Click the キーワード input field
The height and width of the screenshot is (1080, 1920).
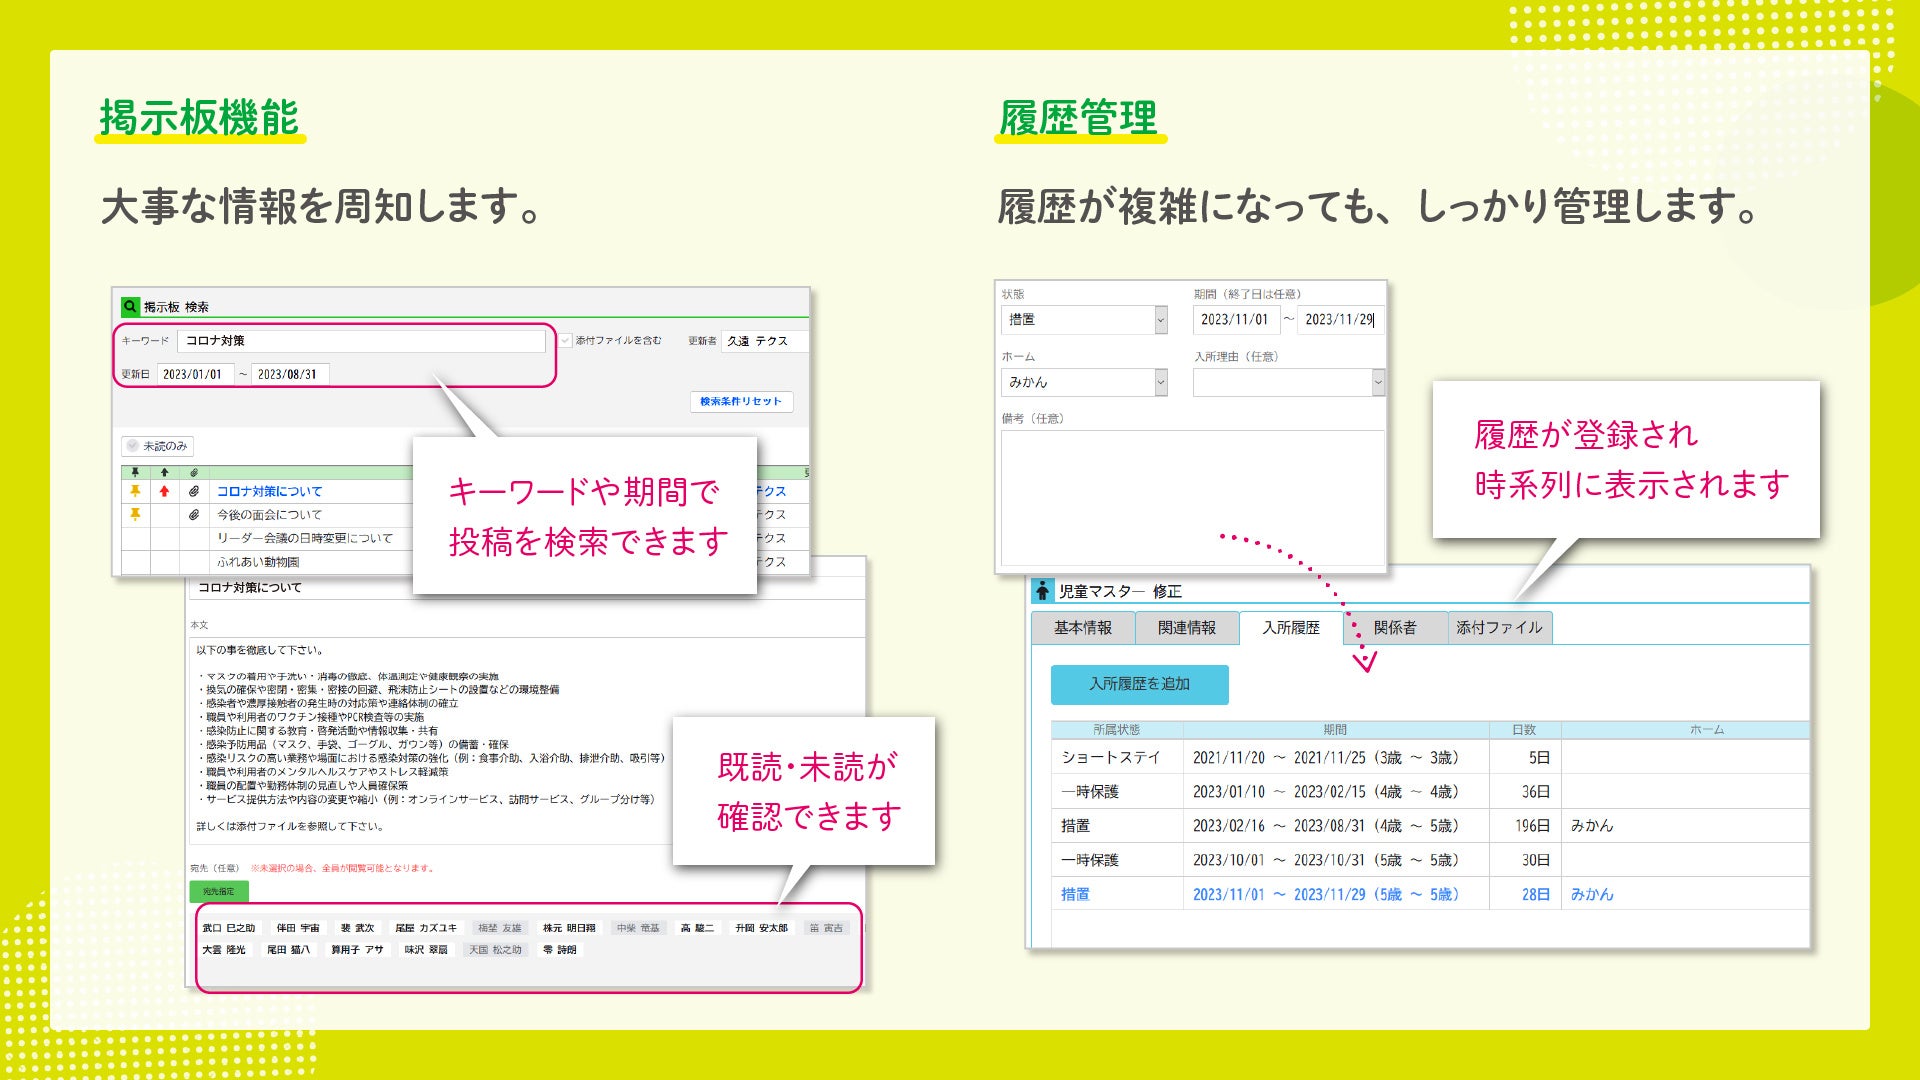(x=361, y=341)
